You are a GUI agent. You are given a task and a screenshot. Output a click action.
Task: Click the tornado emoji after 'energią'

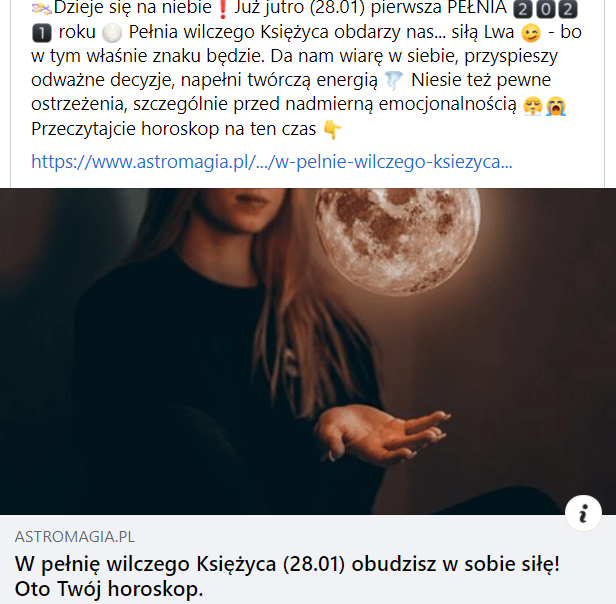click(x=394, y=81)
